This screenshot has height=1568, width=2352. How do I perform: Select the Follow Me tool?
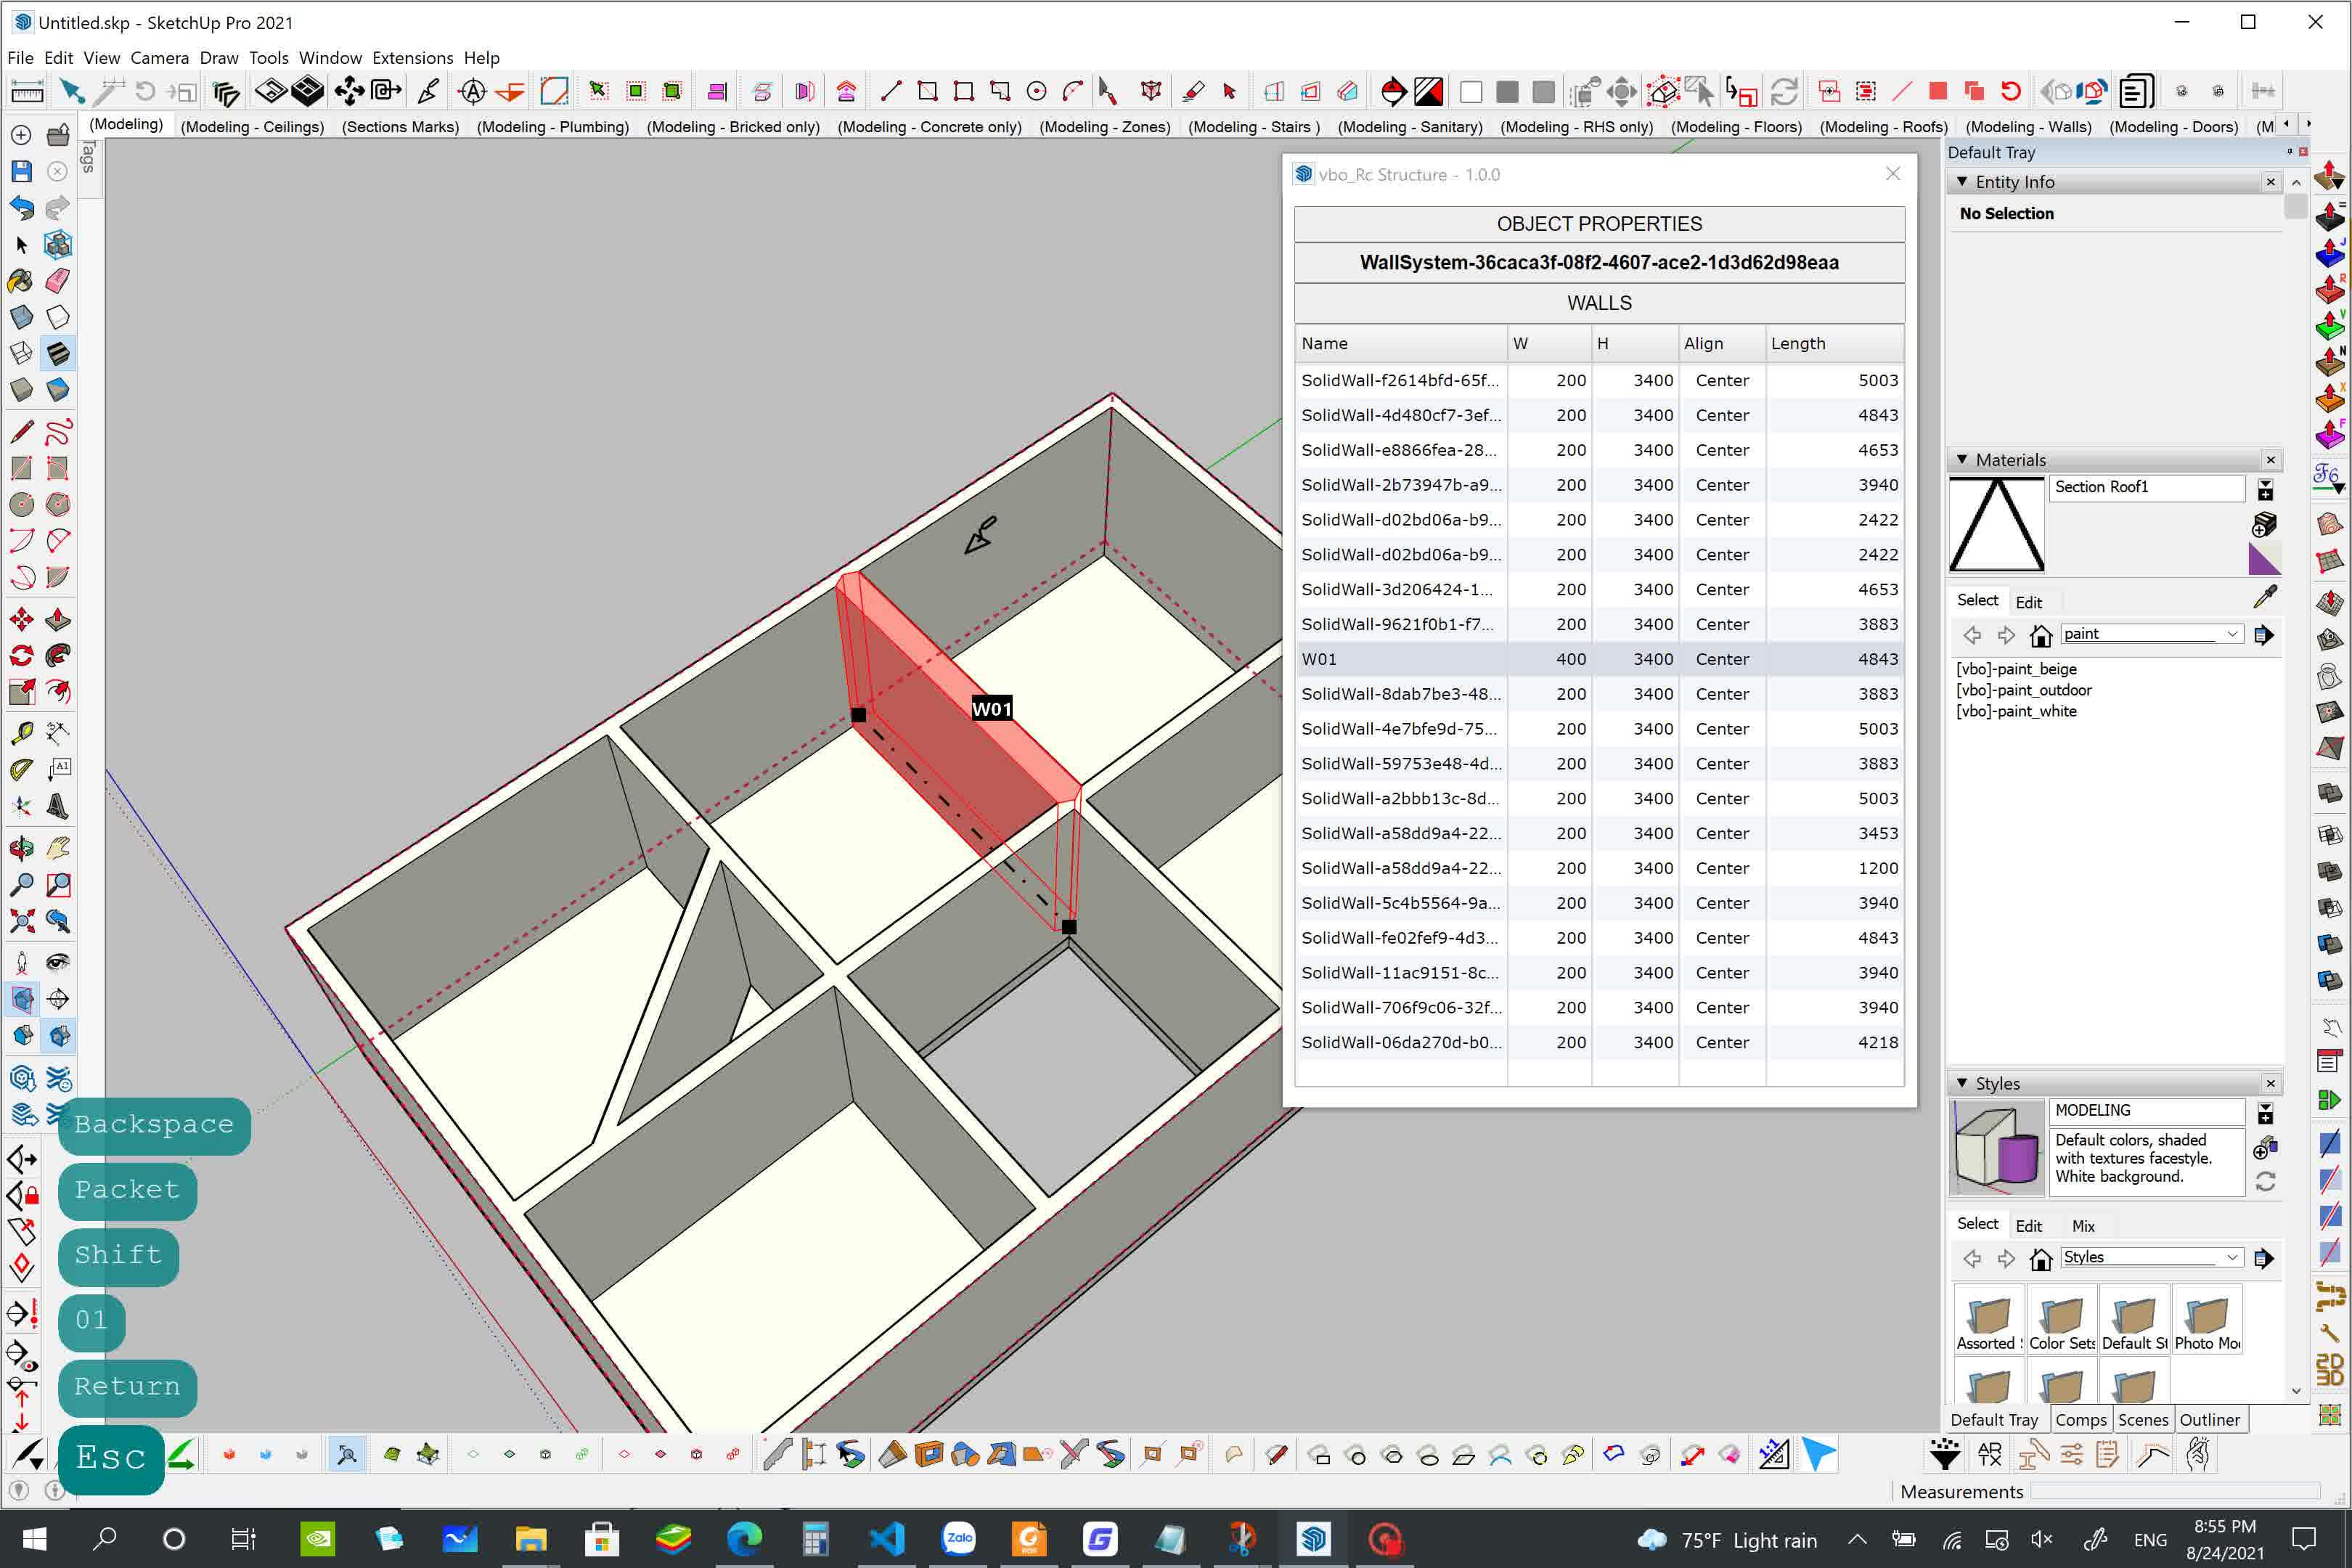tap(58, 656)
